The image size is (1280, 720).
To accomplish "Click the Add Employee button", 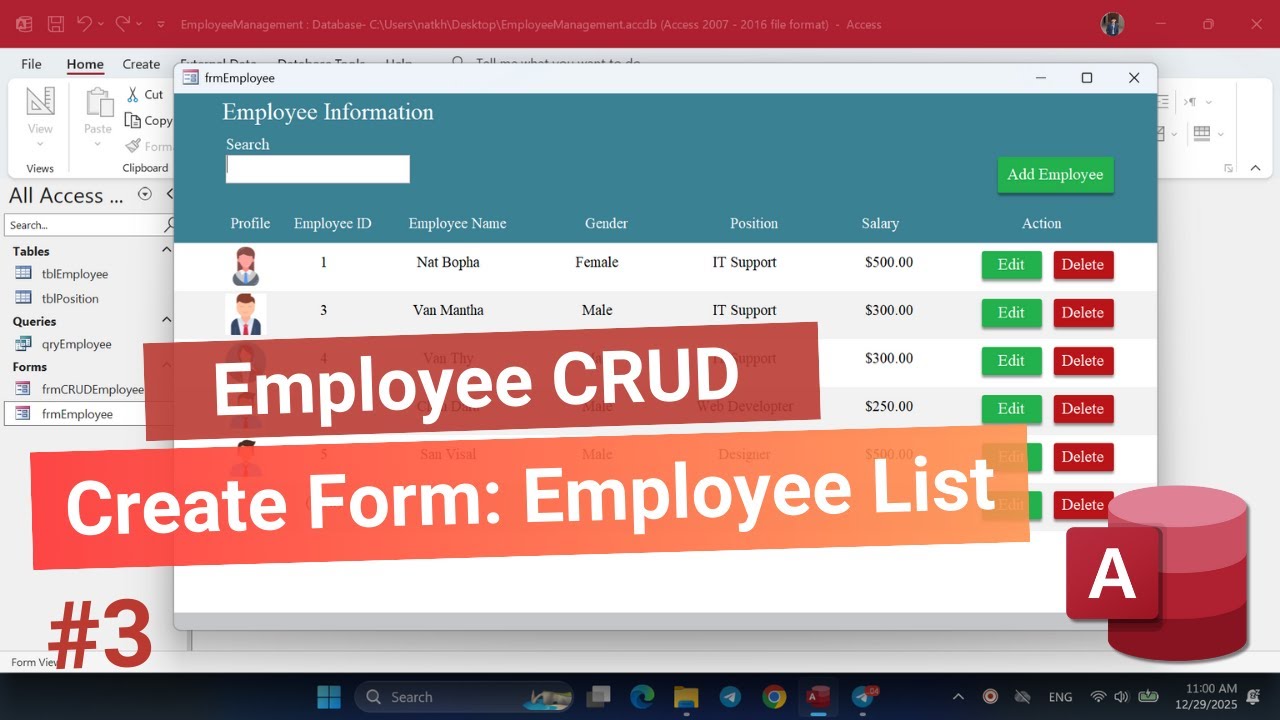I will (1055, 175).
